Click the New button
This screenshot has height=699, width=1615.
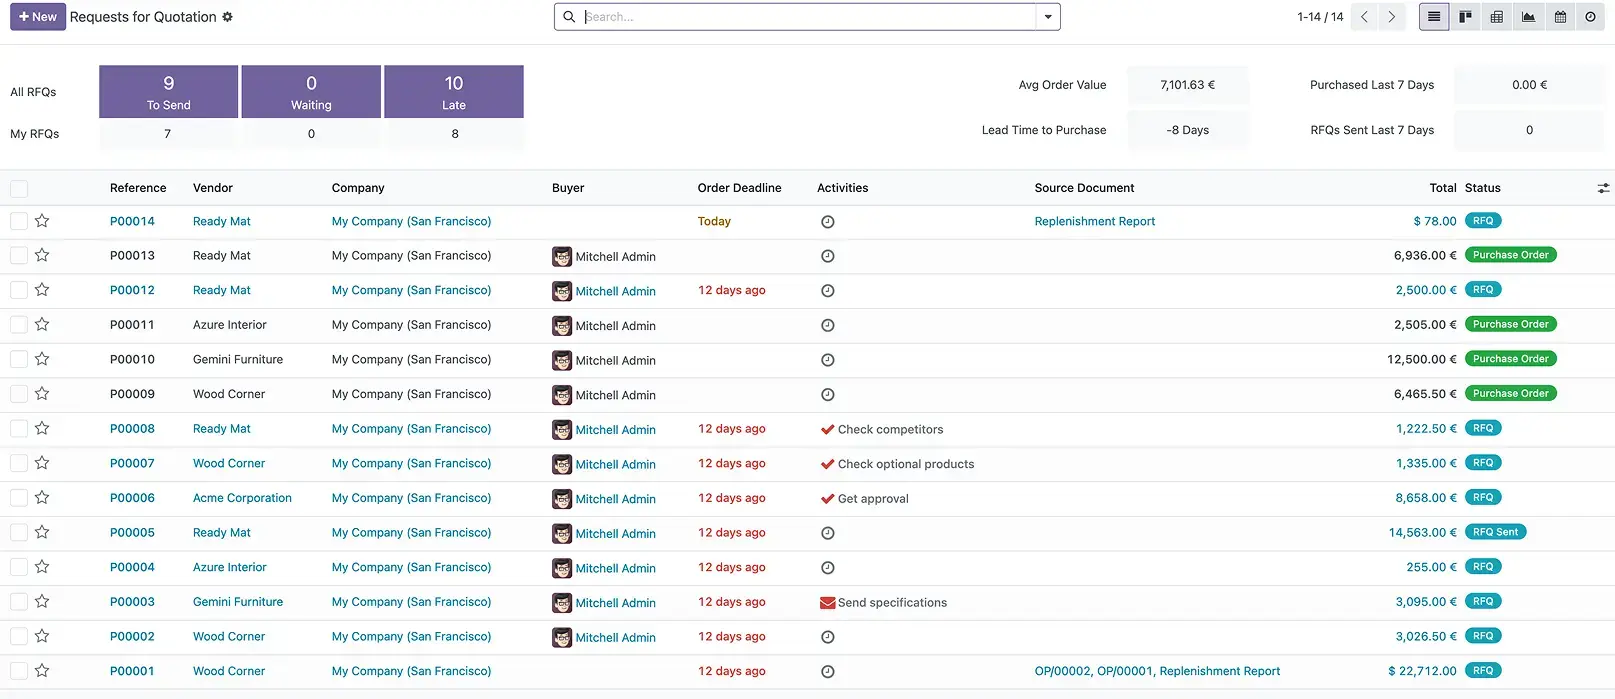[x=38, y=17]
